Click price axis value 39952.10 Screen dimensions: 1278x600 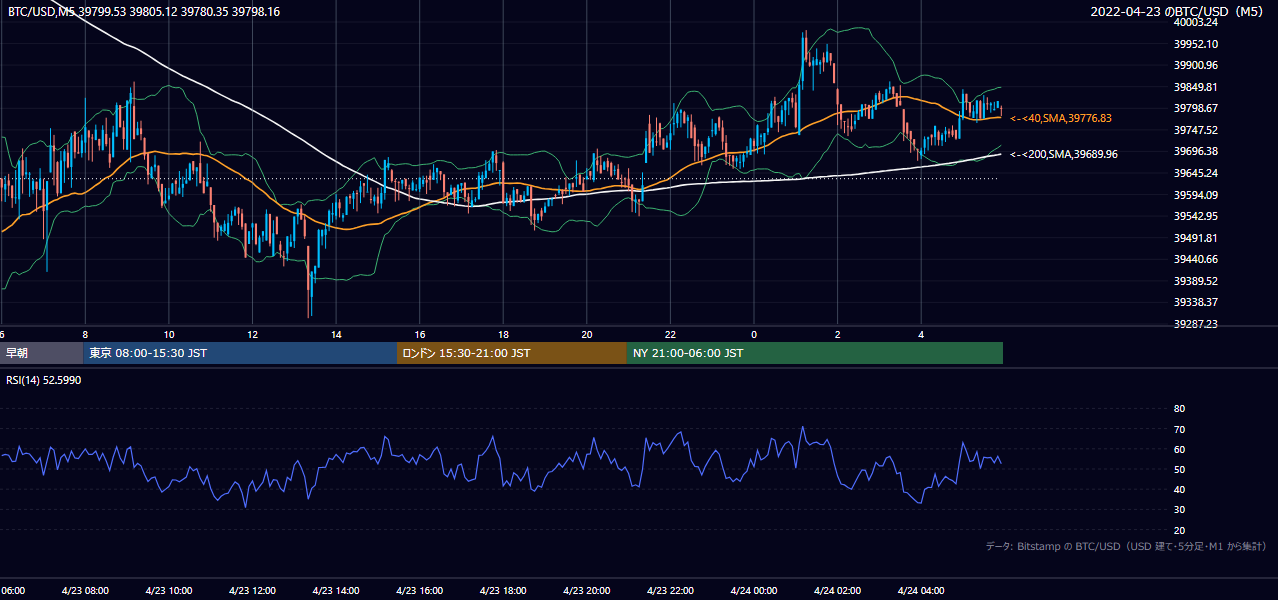pyautogui.click(x=1195, y=44)
